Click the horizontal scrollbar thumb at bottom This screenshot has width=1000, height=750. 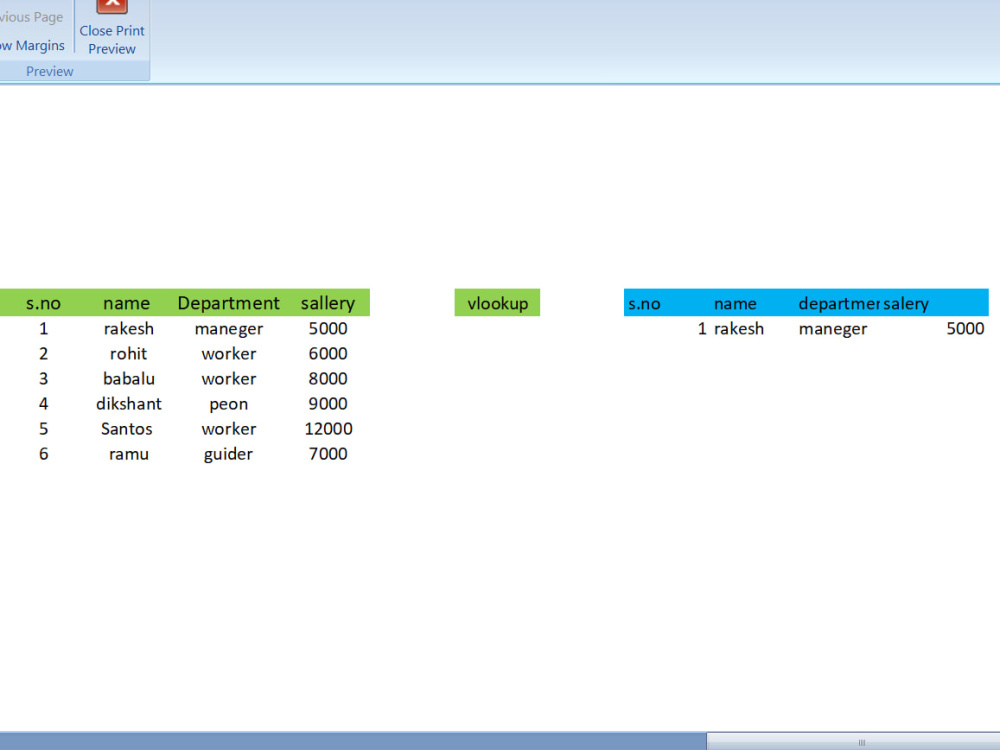pyautogui.click(x=853, y=742)
